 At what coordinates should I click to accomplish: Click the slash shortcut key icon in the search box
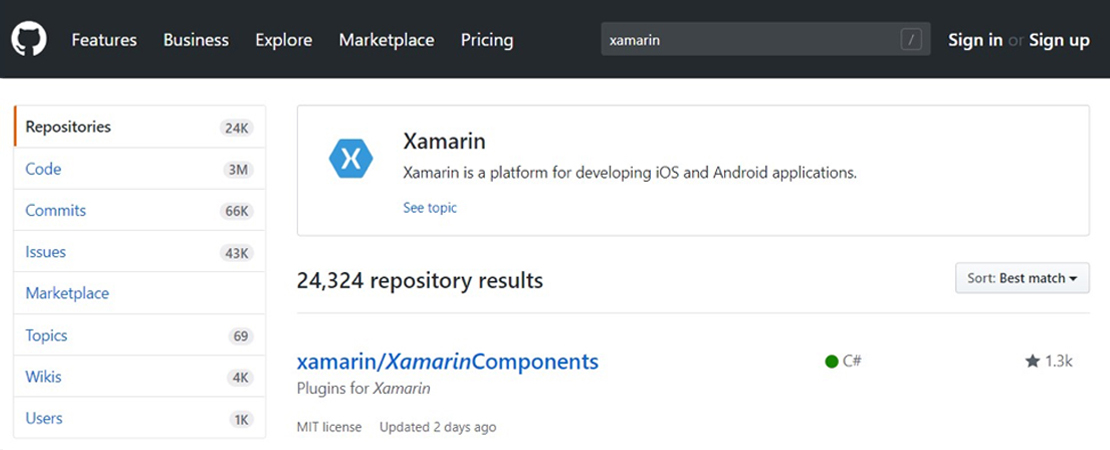click(x=911, y=40)
